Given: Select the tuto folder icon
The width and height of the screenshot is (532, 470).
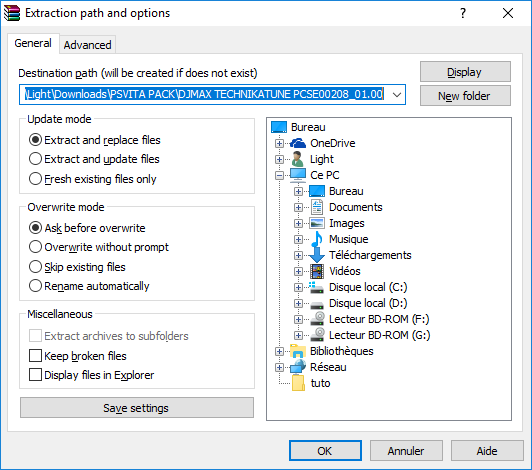Looking at the screenshot, I should pyautogui.click(x=298, y=383).
